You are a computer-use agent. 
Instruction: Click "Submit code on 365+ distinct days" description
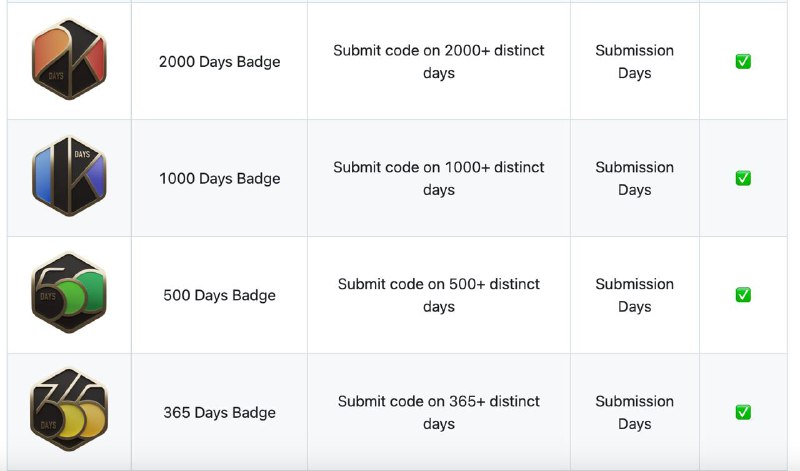(x=438, y=413)
